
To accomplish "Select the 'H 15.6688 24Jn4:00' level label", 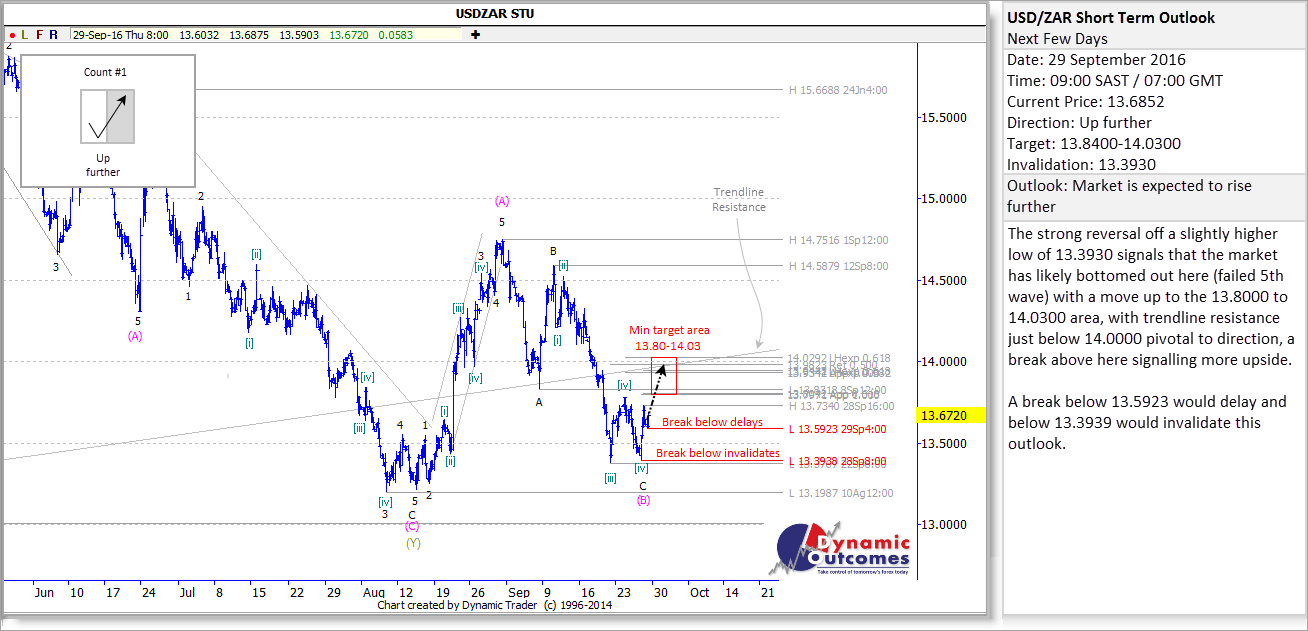I will [837, 90].
